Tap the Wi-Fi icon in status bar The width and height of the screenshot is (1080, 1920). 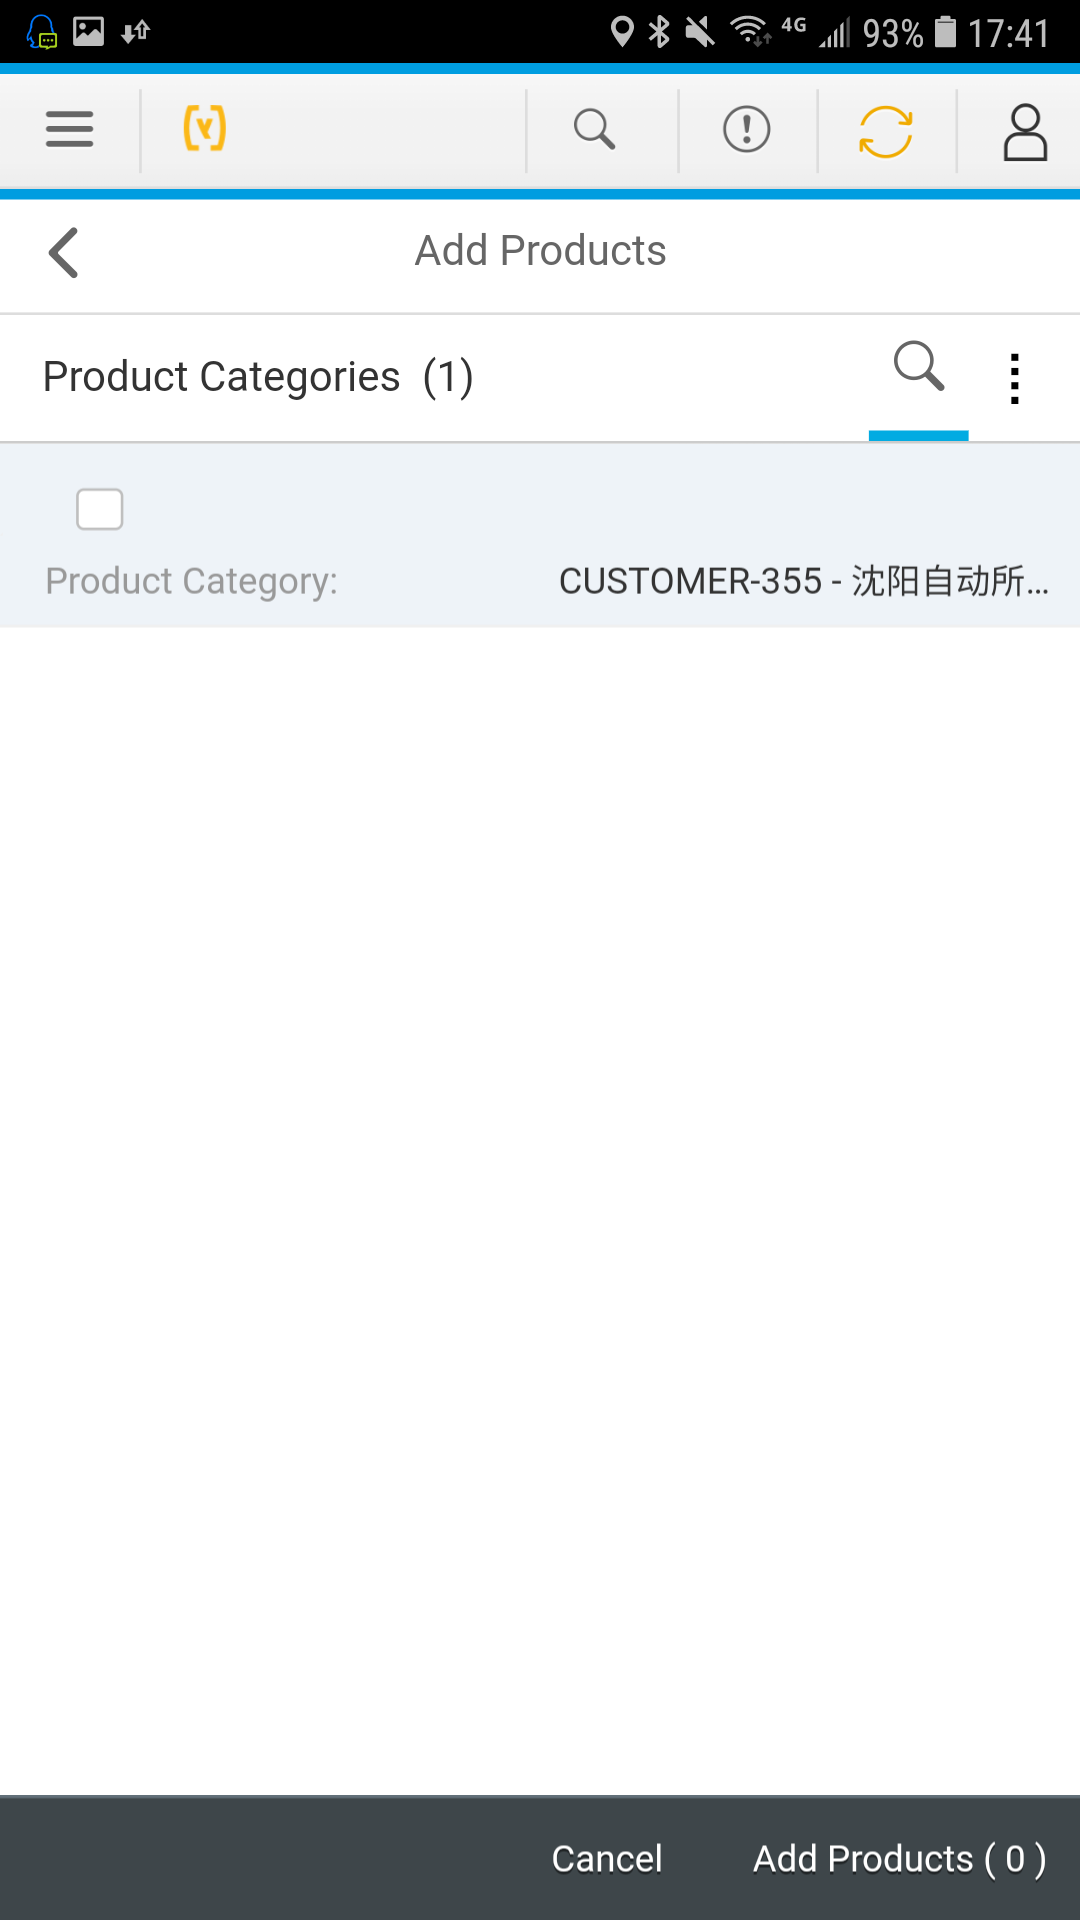tap(751, 32)
